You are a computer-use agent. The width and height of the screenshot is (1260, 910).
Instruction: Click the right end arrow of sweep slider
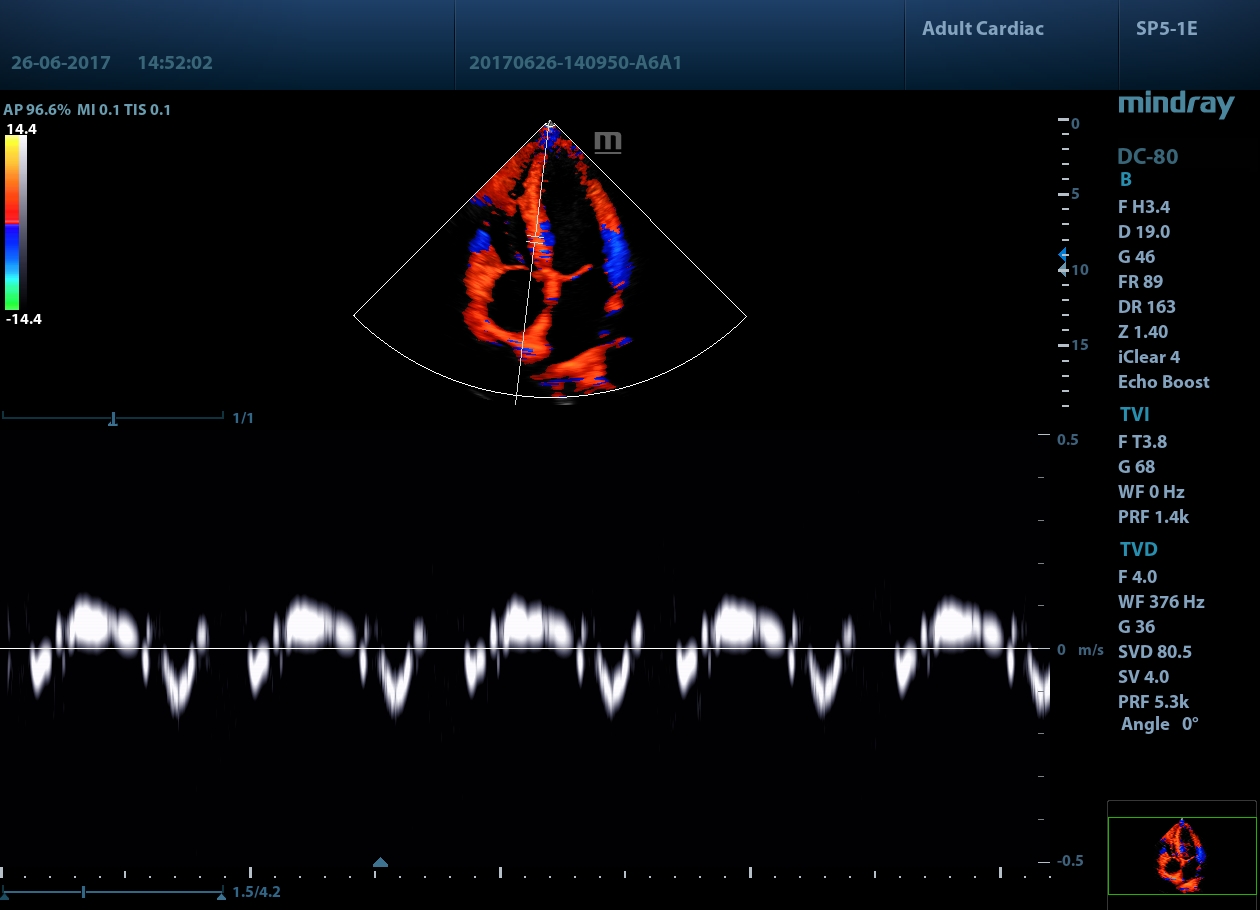click(221, 894)
